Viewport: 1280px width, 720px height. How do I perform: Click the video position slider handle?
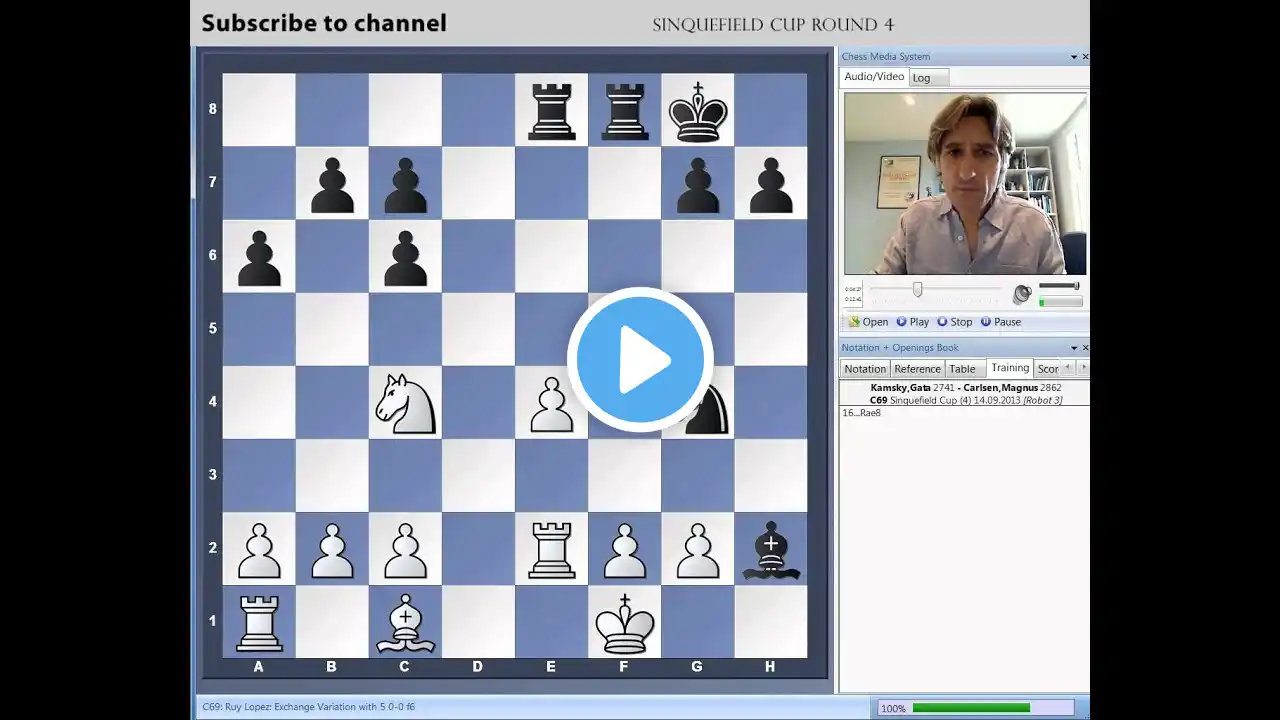point(917,289)
